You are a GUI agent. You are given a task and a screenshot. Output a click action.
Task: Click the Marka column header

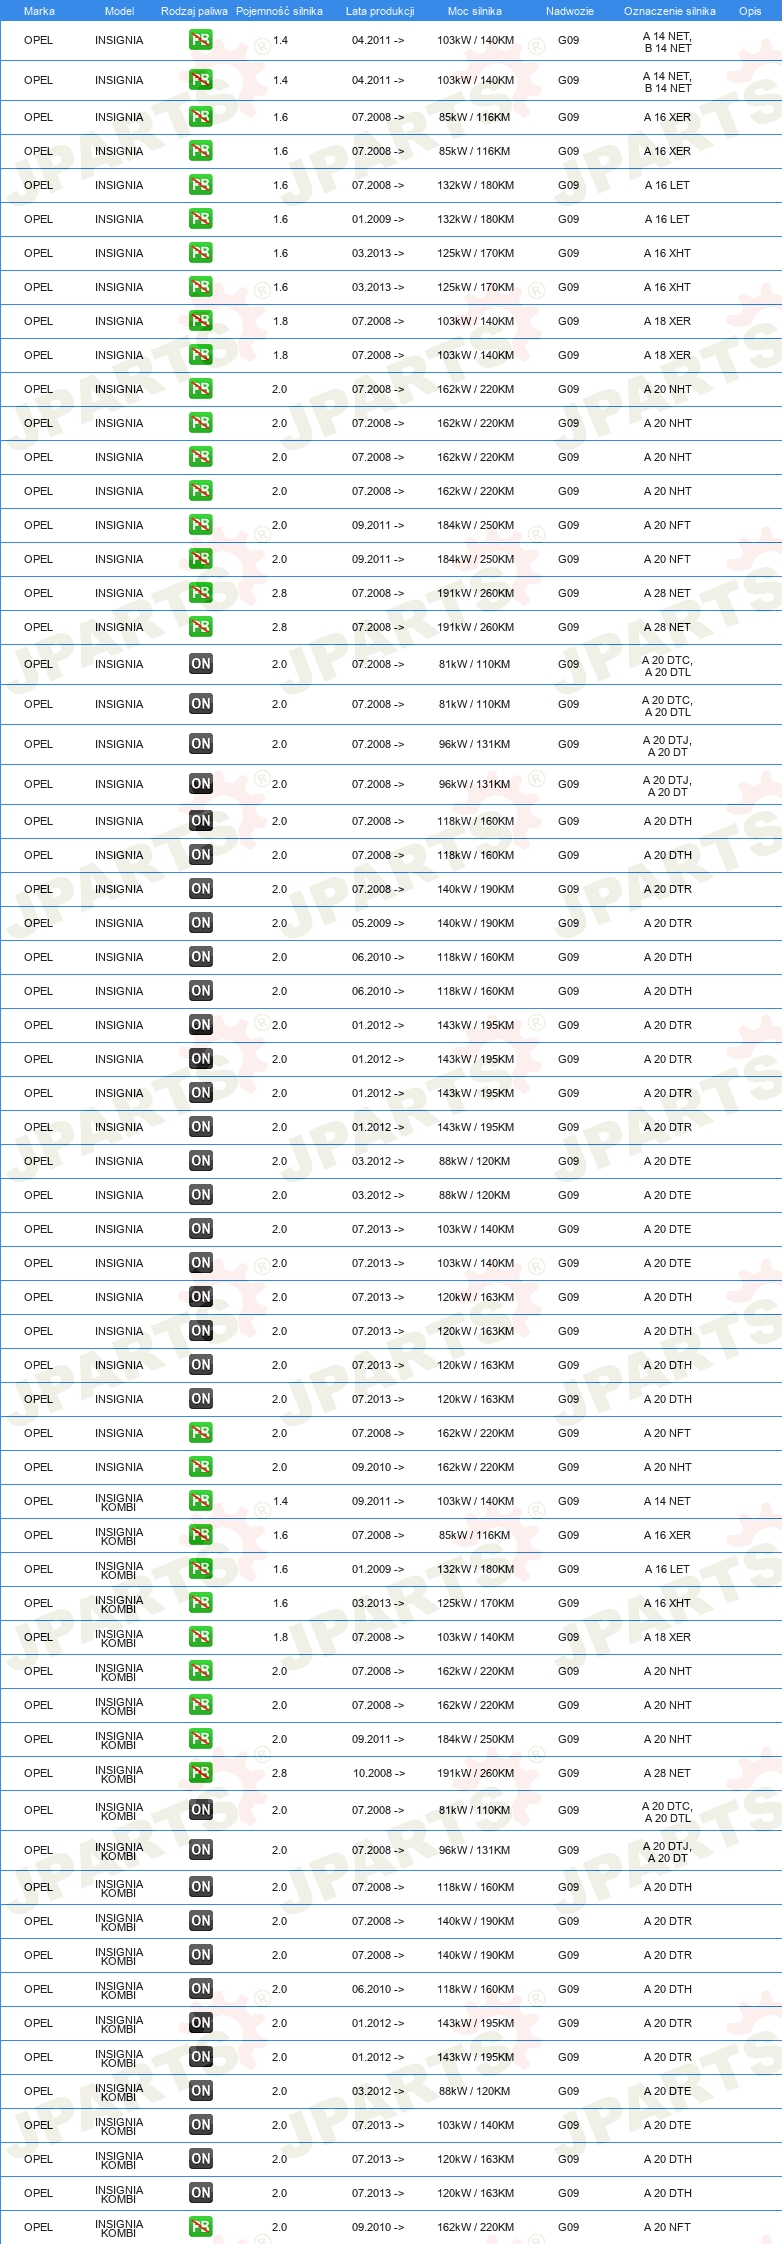[39, 11]
